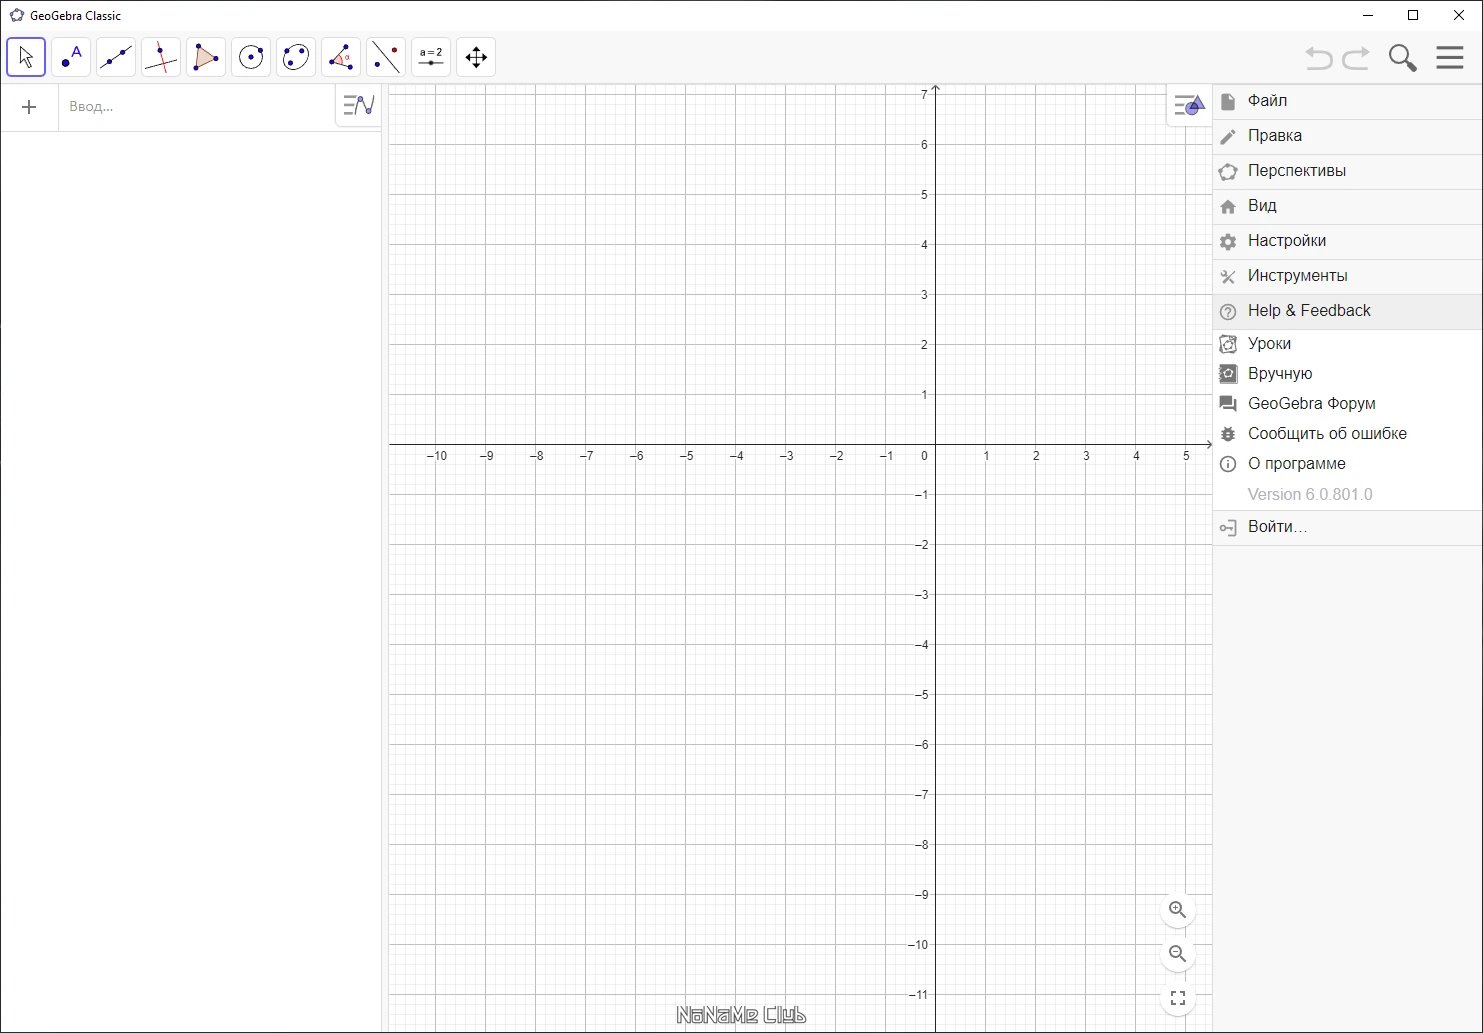Expand the Настройки menu
Screen dimensions: 1483x1033
click(1348, 241)
